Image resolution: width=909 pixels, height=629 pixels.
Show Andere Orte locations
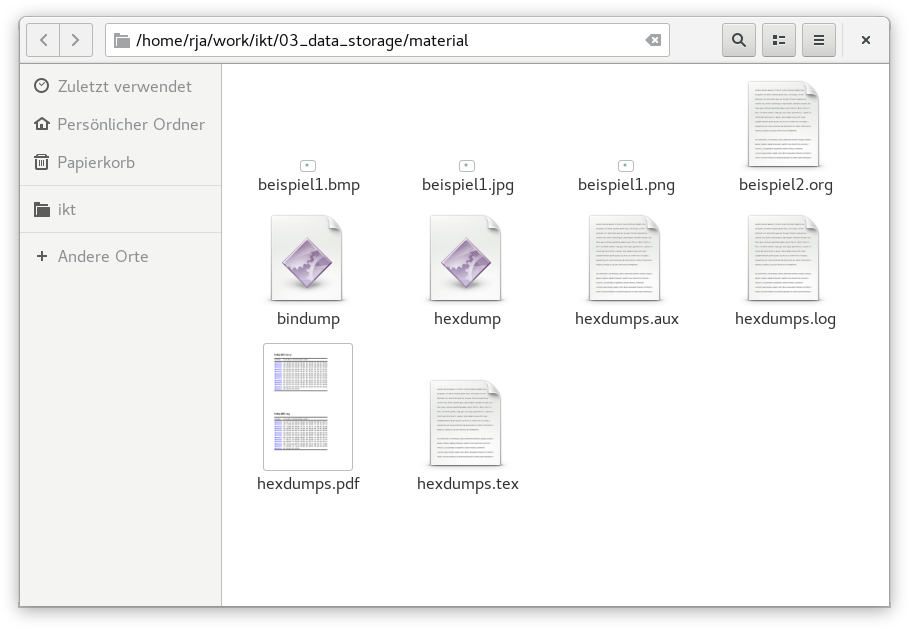[x=102, y=256]
